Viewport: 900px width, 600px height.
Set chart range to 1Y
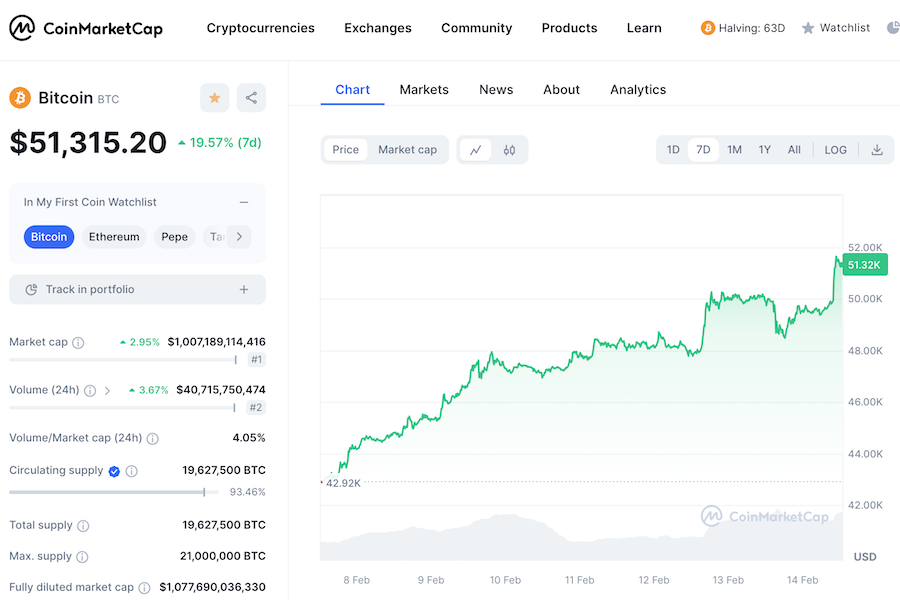pos(765,150)
